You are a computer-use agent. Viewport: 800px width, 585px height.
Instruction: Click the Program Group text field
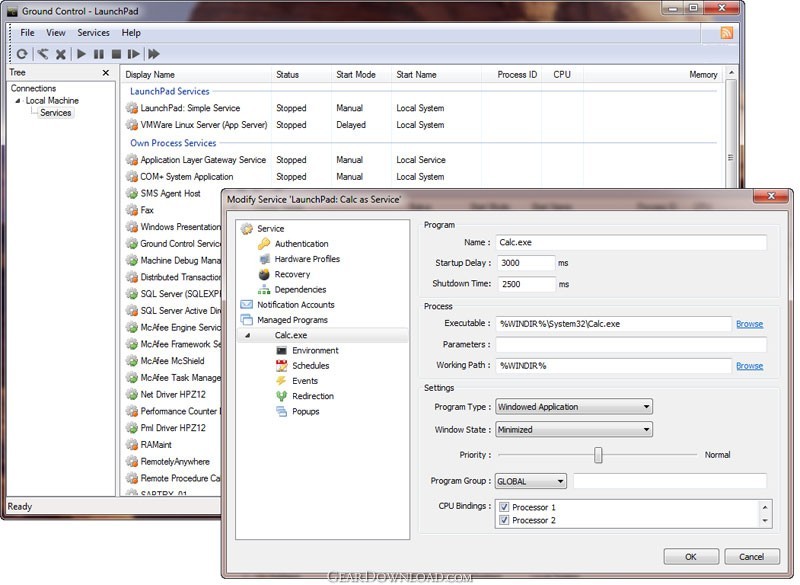(x=670, y=481)
